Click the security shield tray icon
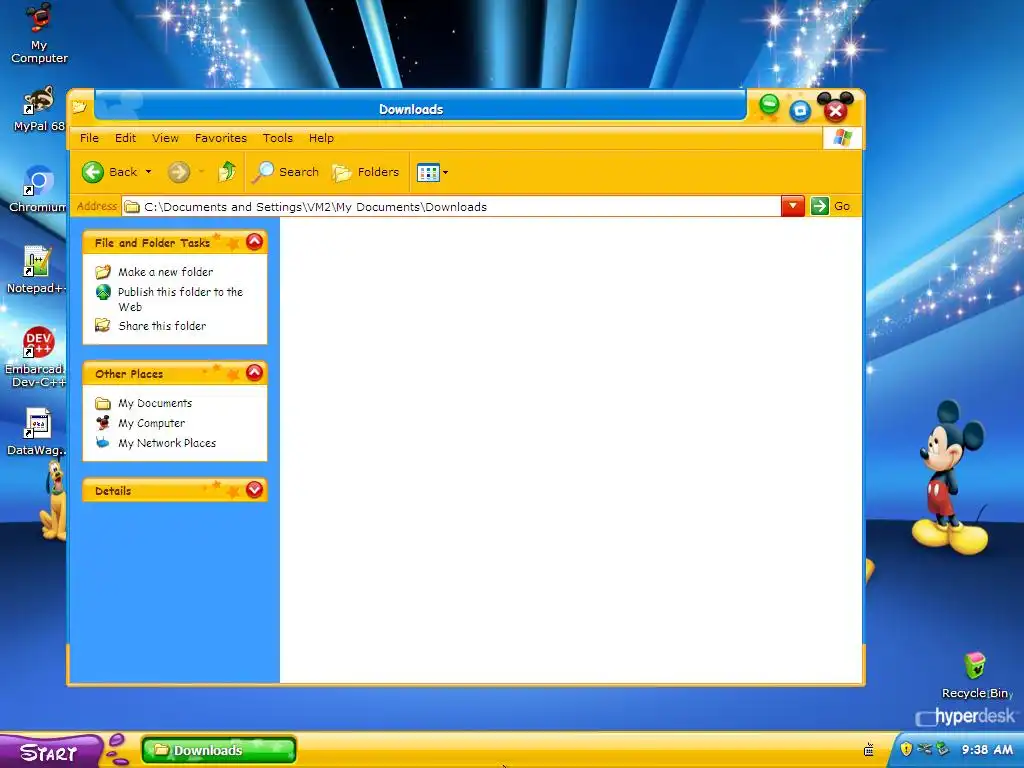Image resolution: width=1024 pixels, height=768 pixels. (x=906, y=749)
